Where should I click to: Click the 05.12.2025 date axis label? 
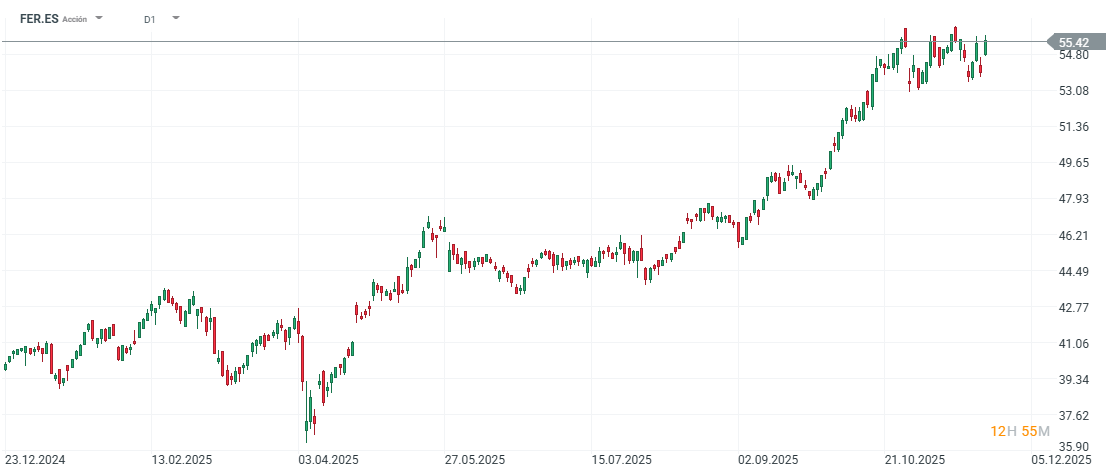point(1061,460)
